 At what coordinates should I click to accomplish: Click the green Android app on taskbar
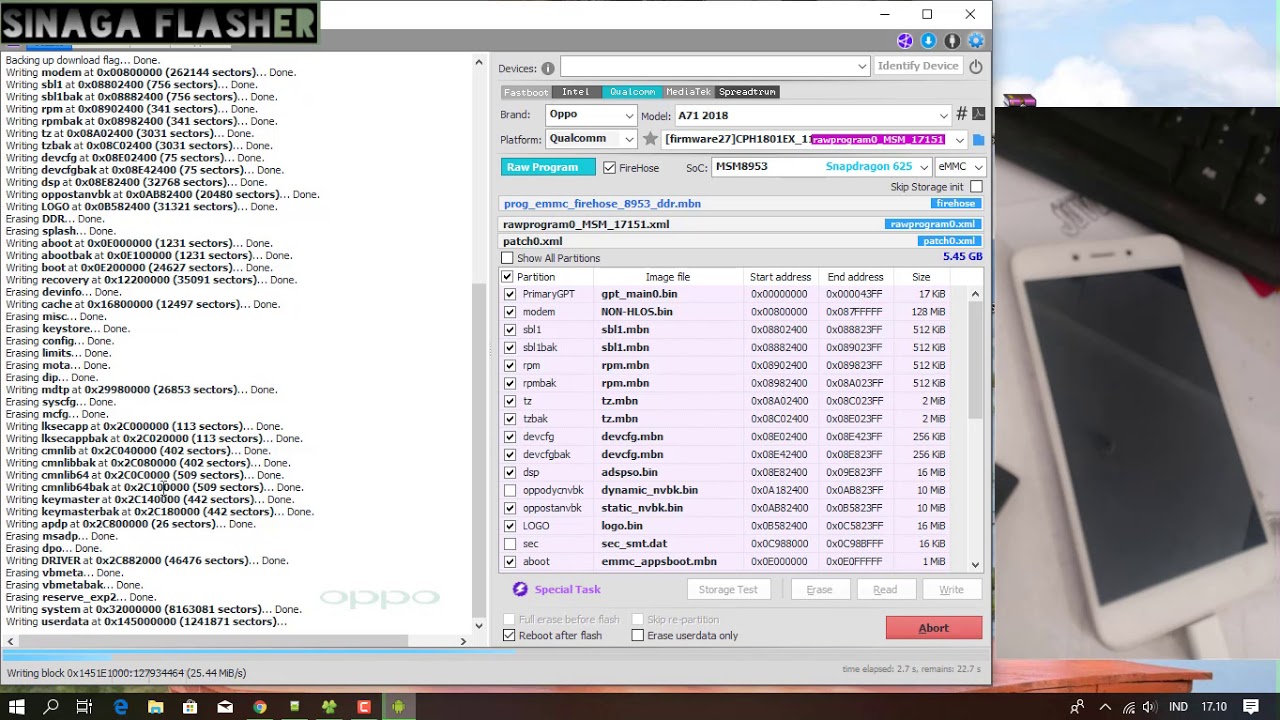point(398,707)
